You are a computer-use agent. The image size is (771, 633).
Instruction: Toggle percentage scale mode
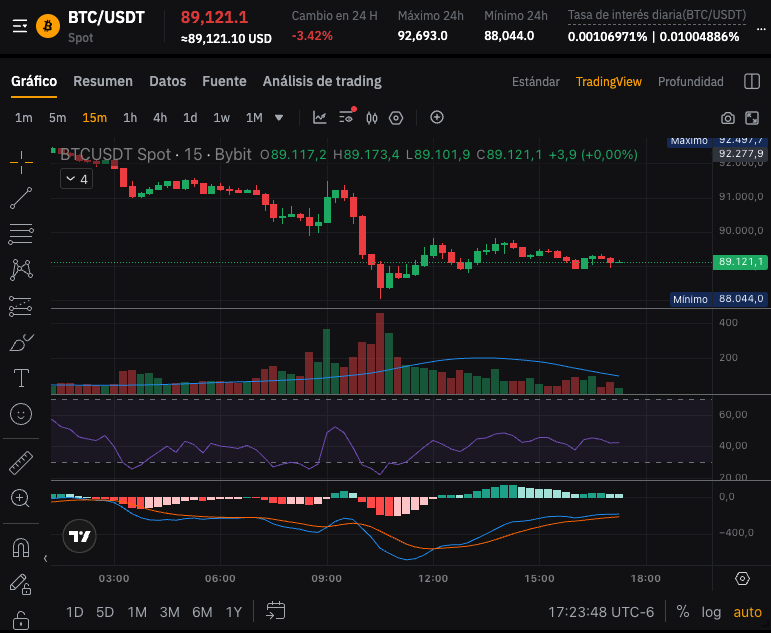682,611
